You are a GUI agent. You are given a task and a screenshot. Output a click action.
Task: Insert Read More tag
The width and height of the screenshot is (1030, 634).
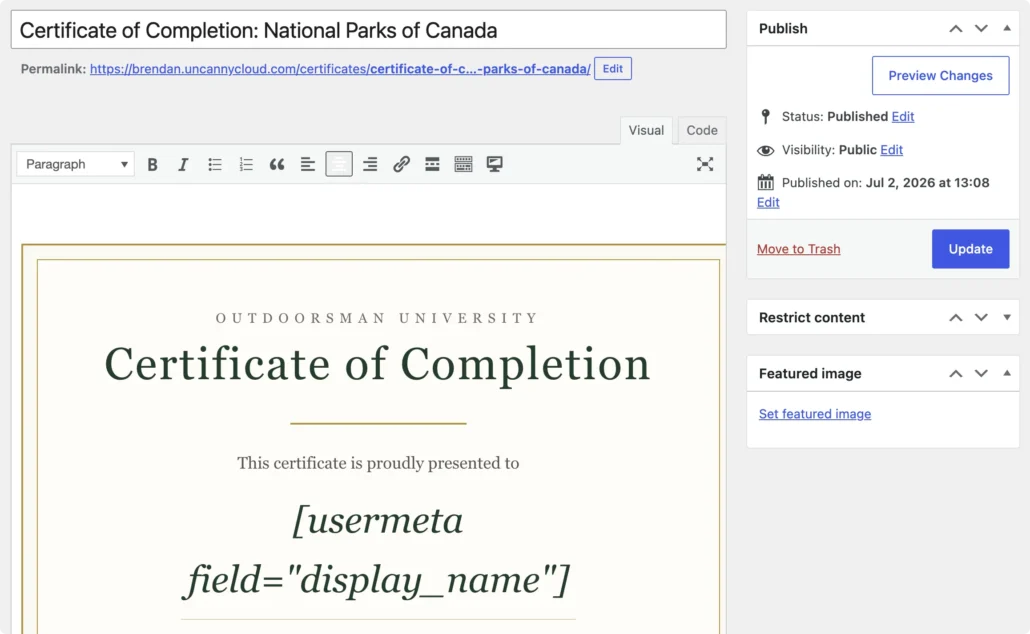pyautogui.click(x=432, y=164)
